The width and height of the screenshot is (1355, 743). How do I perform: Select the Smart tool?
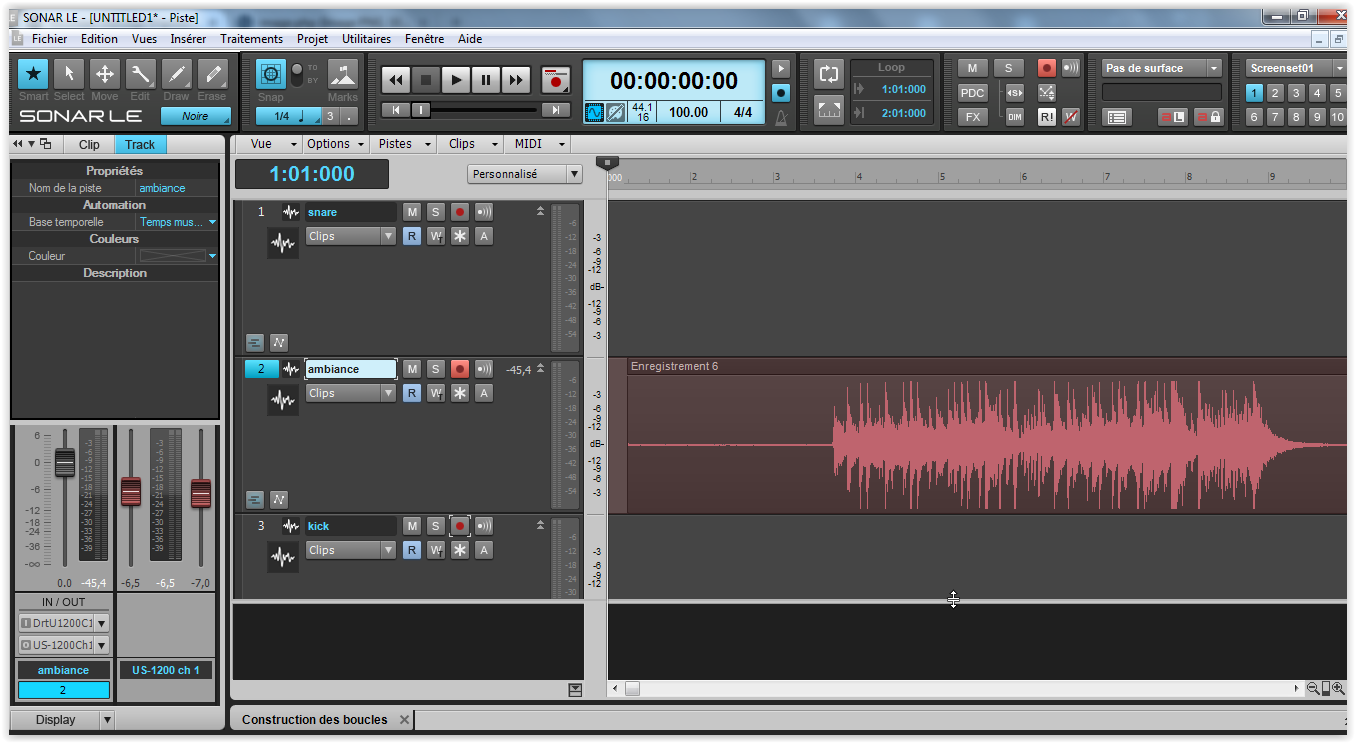coord(33,74)
